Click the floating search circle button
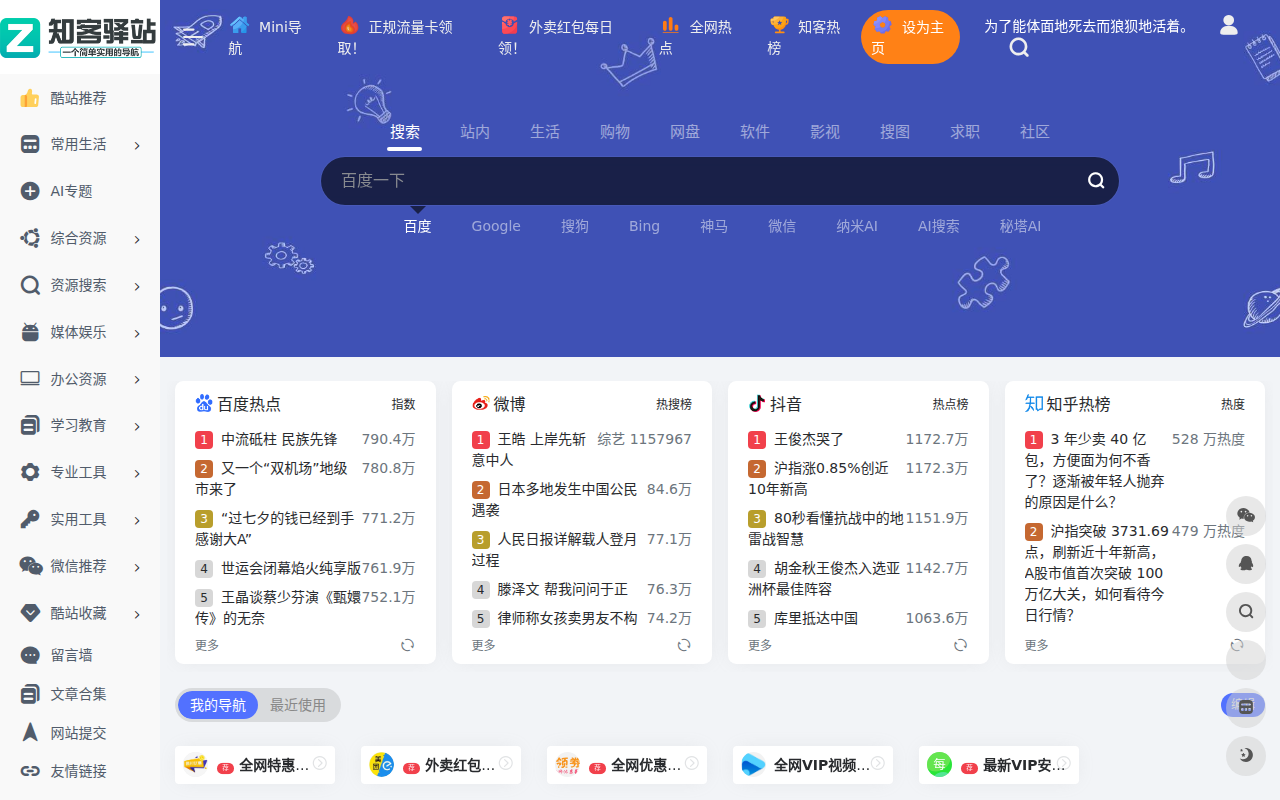 click(x=1246, y=611)
